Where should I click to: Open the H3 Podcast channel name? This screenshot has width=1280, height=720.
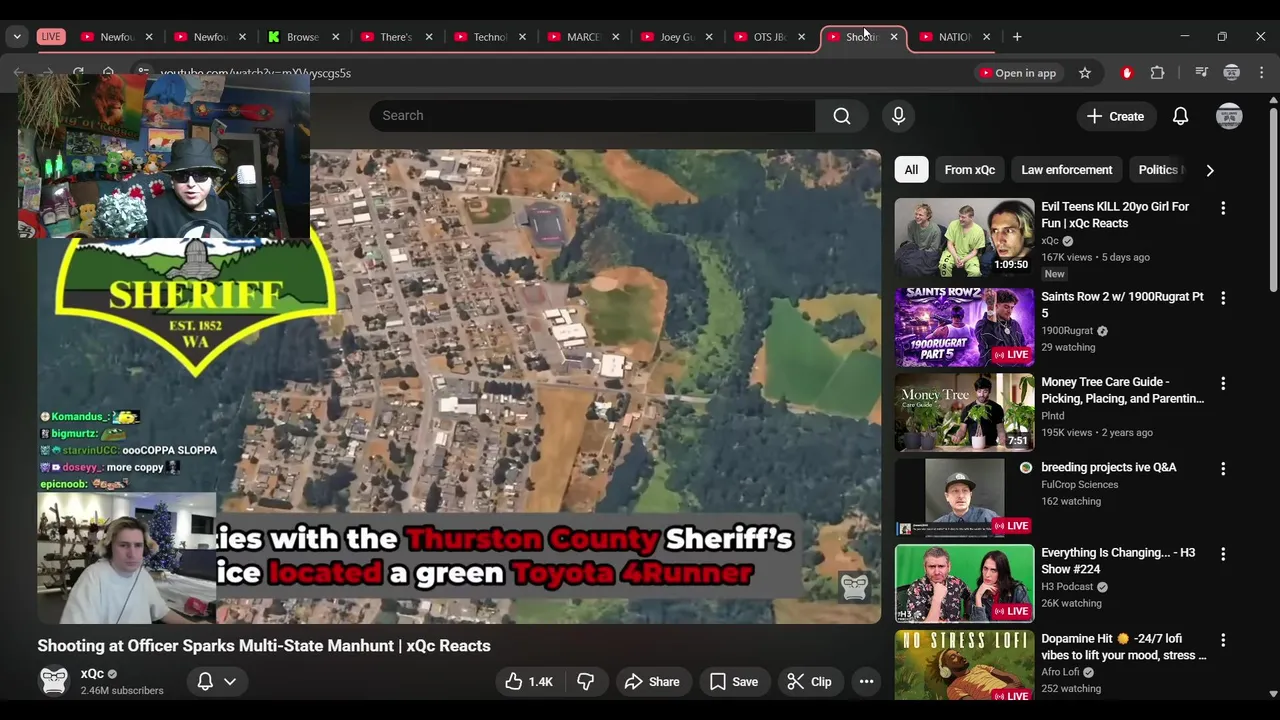pyautogui.click(x=1067, y=587)
